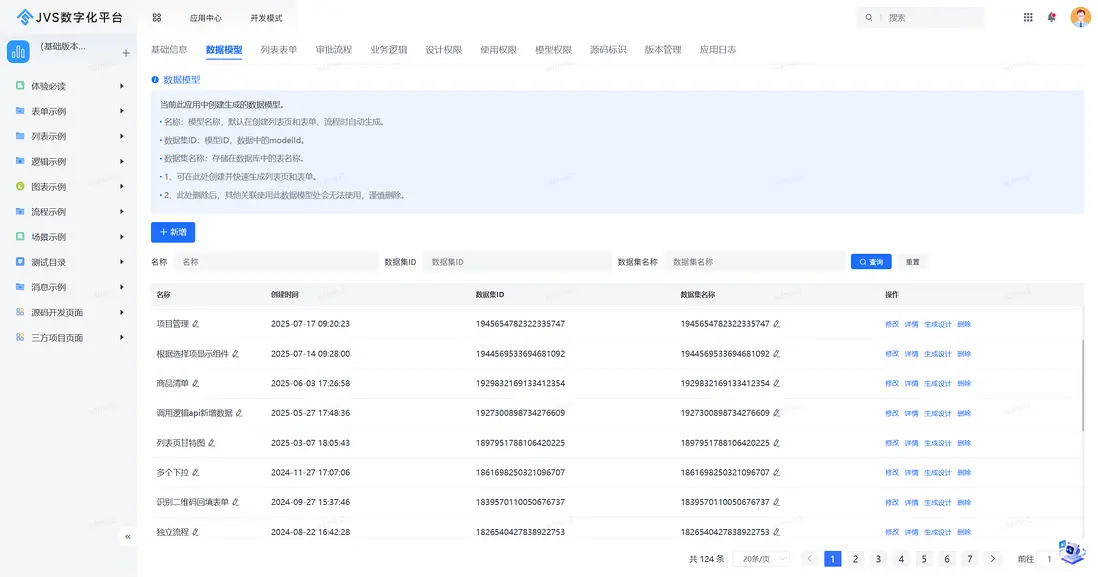Expand the 体验必读 sidebar item
This screenshot has width=1098, height=577.
coord(121,86)
